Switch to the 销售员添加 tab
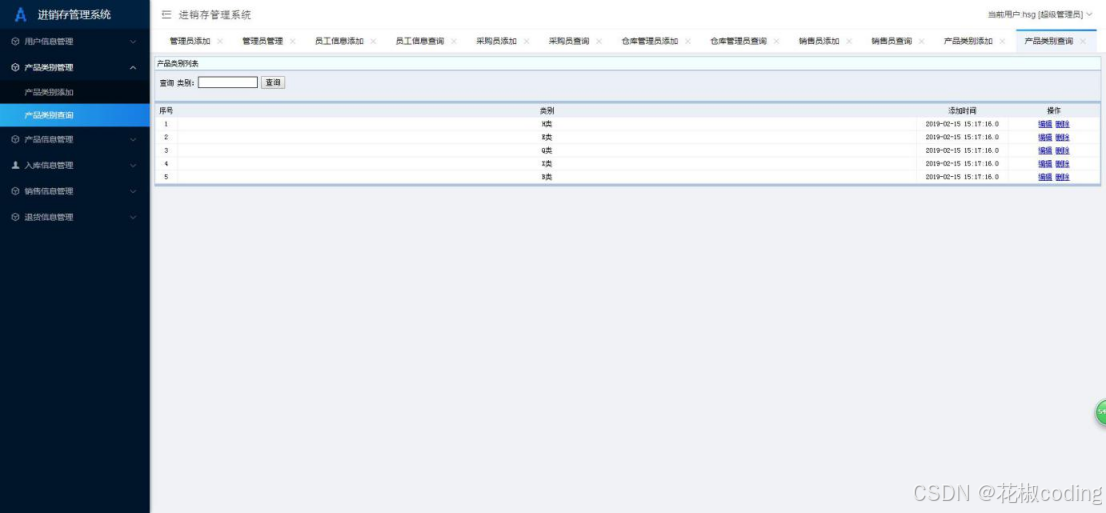This screenshot has height=513, width=1106. pos(819,41)
